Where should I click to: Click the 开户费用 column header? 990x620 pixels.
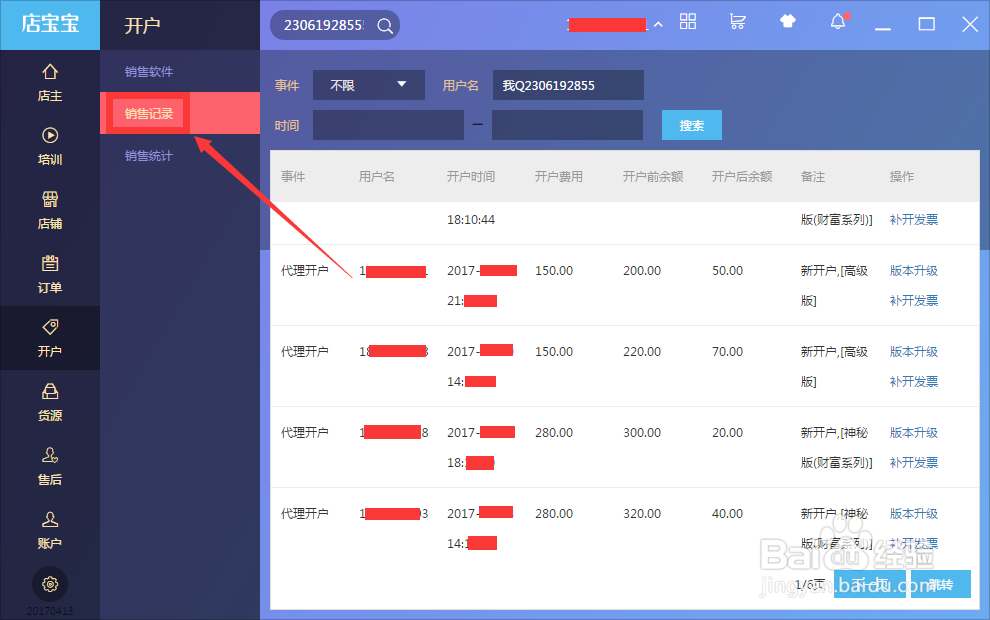559,177
